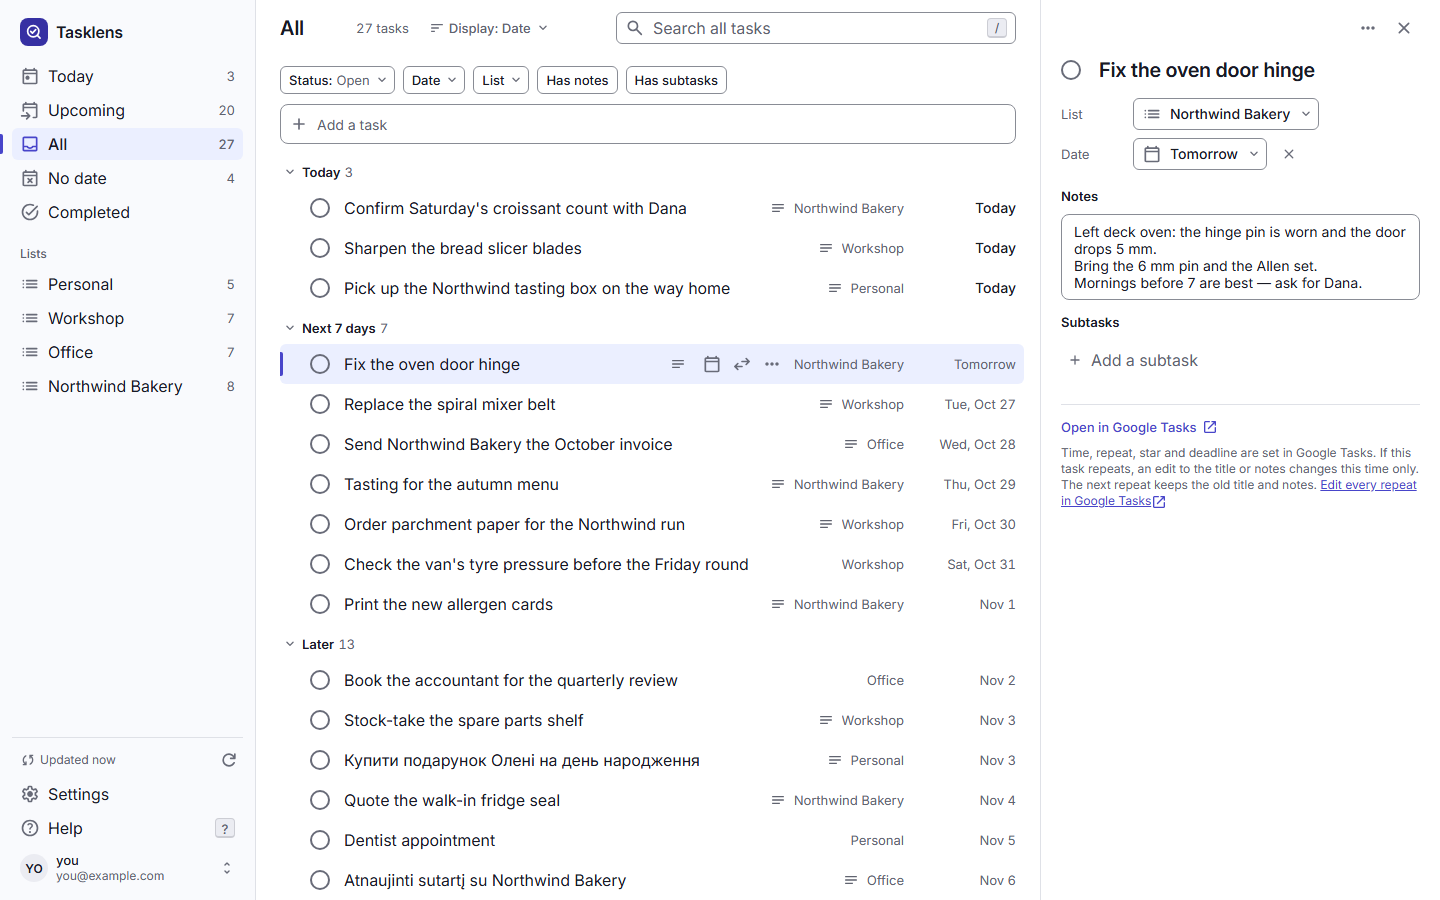Screen dimensions: 1440x900
Task: Toggle the Has subtasks filter
Action: [x=676, y=80]
